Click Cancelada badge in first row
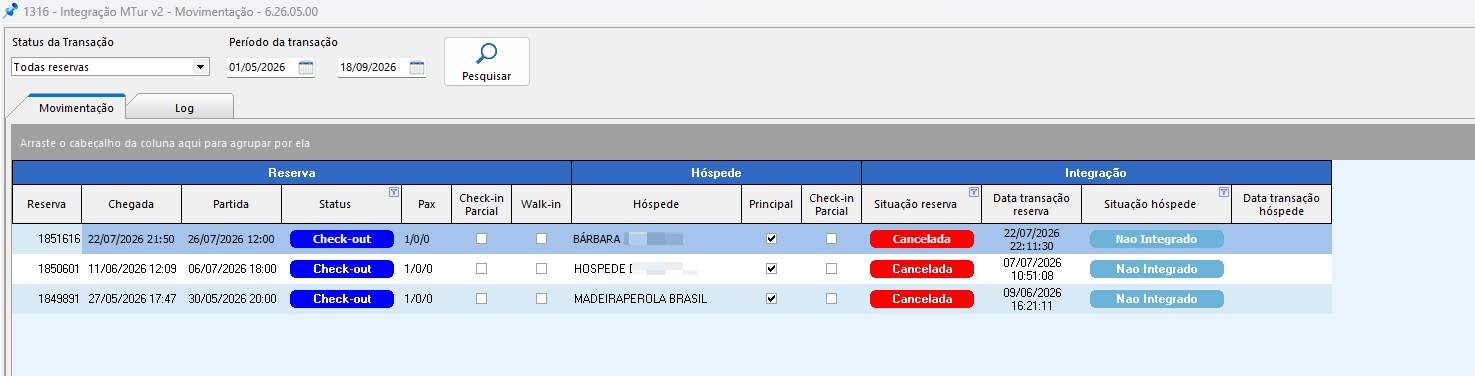This screenshot has width=1475, height=376. [x=922, y=239]
